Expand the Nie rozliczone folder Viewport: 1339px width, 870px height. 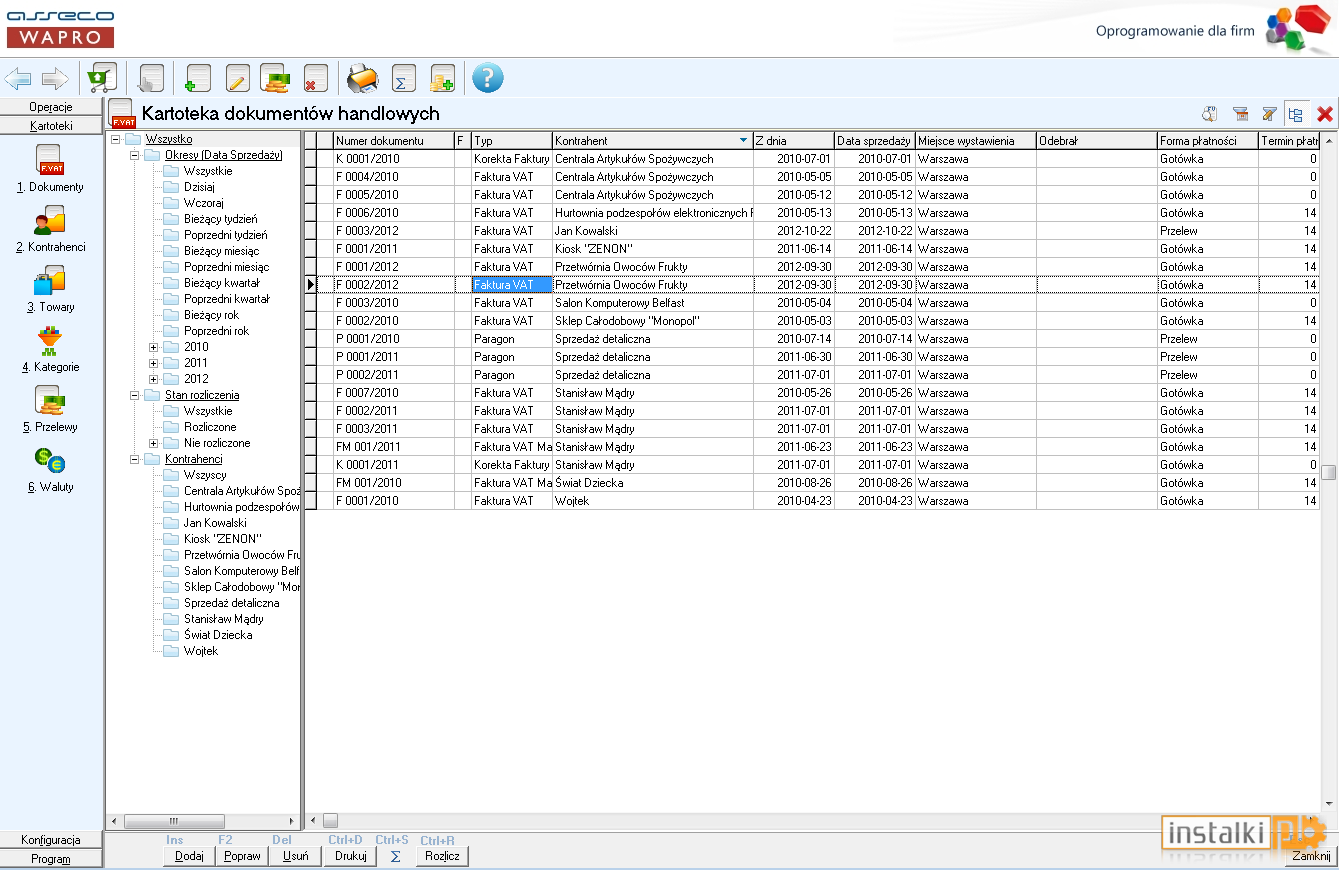pos(153,443)
